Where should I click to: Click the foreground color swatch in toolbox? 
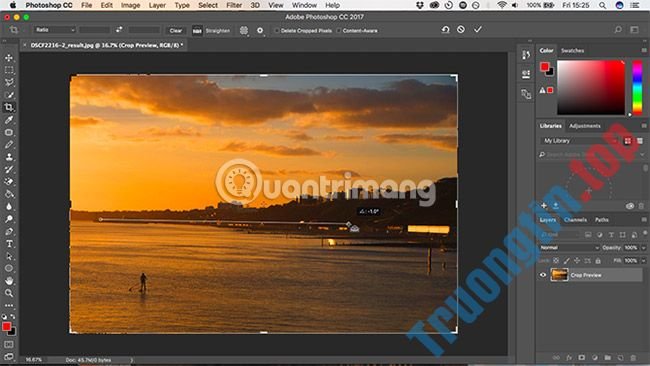click(6, 327)
